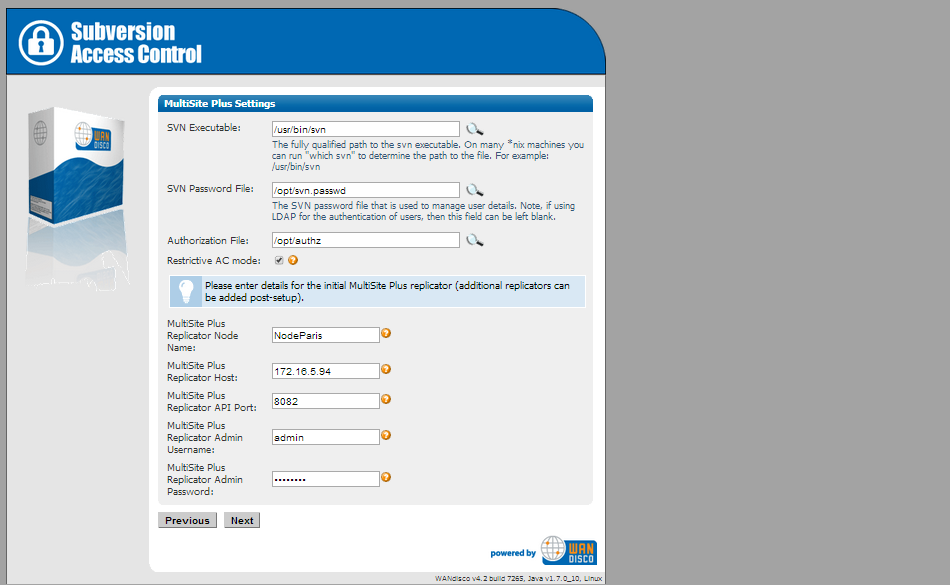
Task: Show help for Replicator Admin Password
Action: point(386,477)
